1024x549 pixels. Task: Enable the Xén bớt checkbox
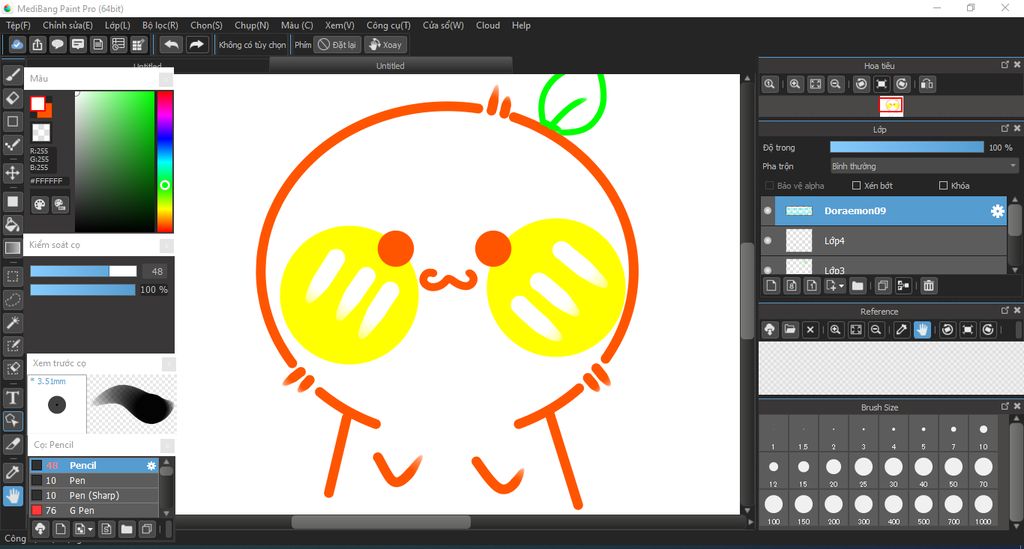tap(856, 185)
